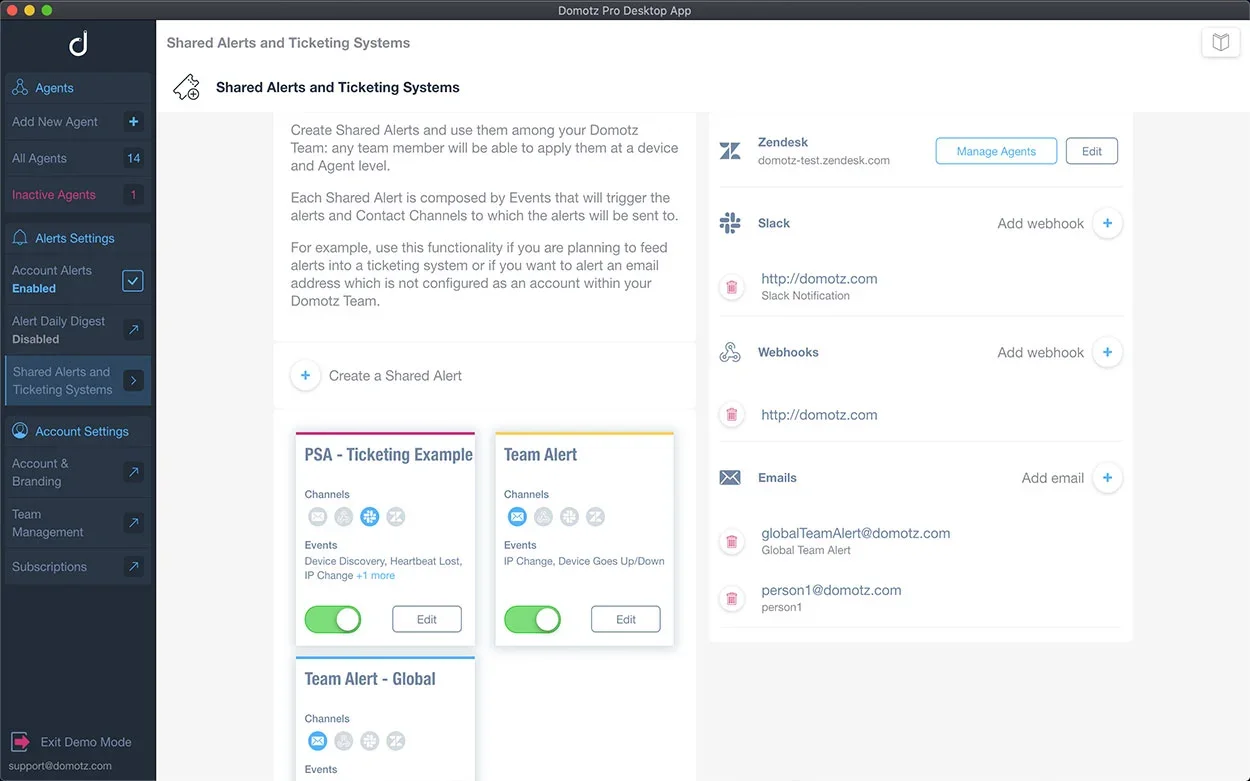This screenshot has width=1250, height=781.
Task: Open Team Management arrow
Action: 133,523
